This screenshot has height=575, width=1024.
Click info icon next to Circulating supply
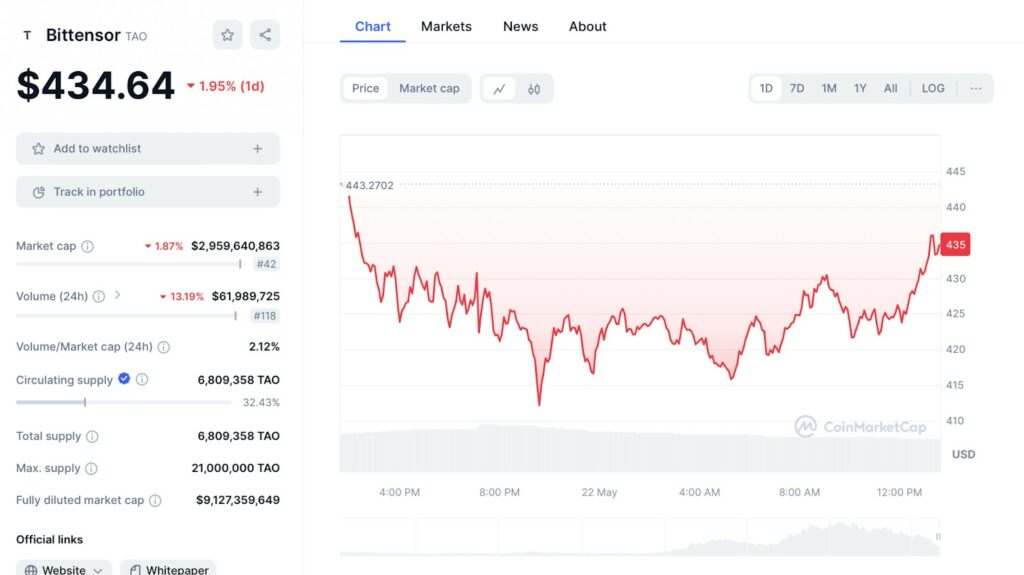coord(142,380)
